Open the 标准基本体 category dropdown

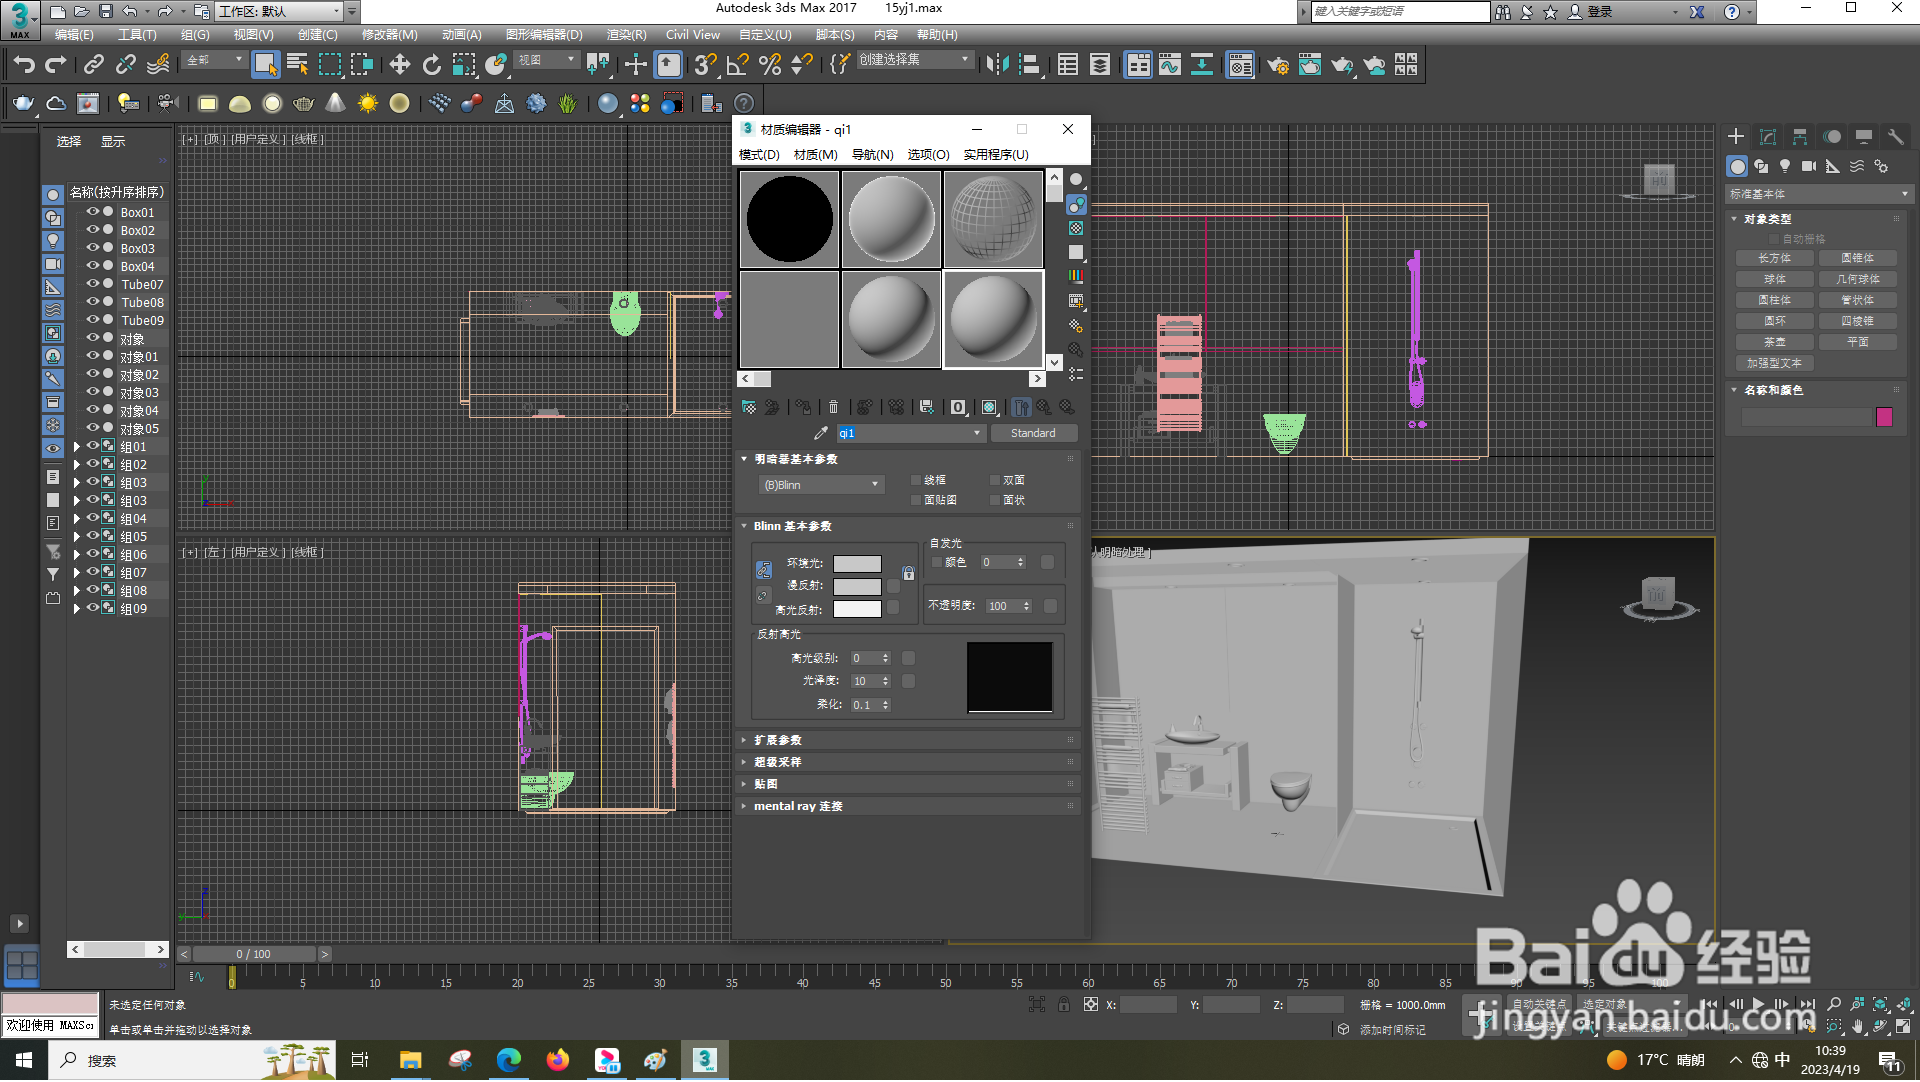click(x=1819, y=194)
